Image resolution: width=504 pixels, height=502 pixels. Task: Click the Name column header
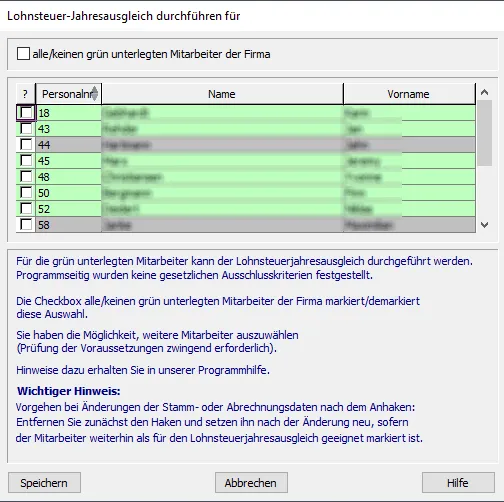[222, 94]
